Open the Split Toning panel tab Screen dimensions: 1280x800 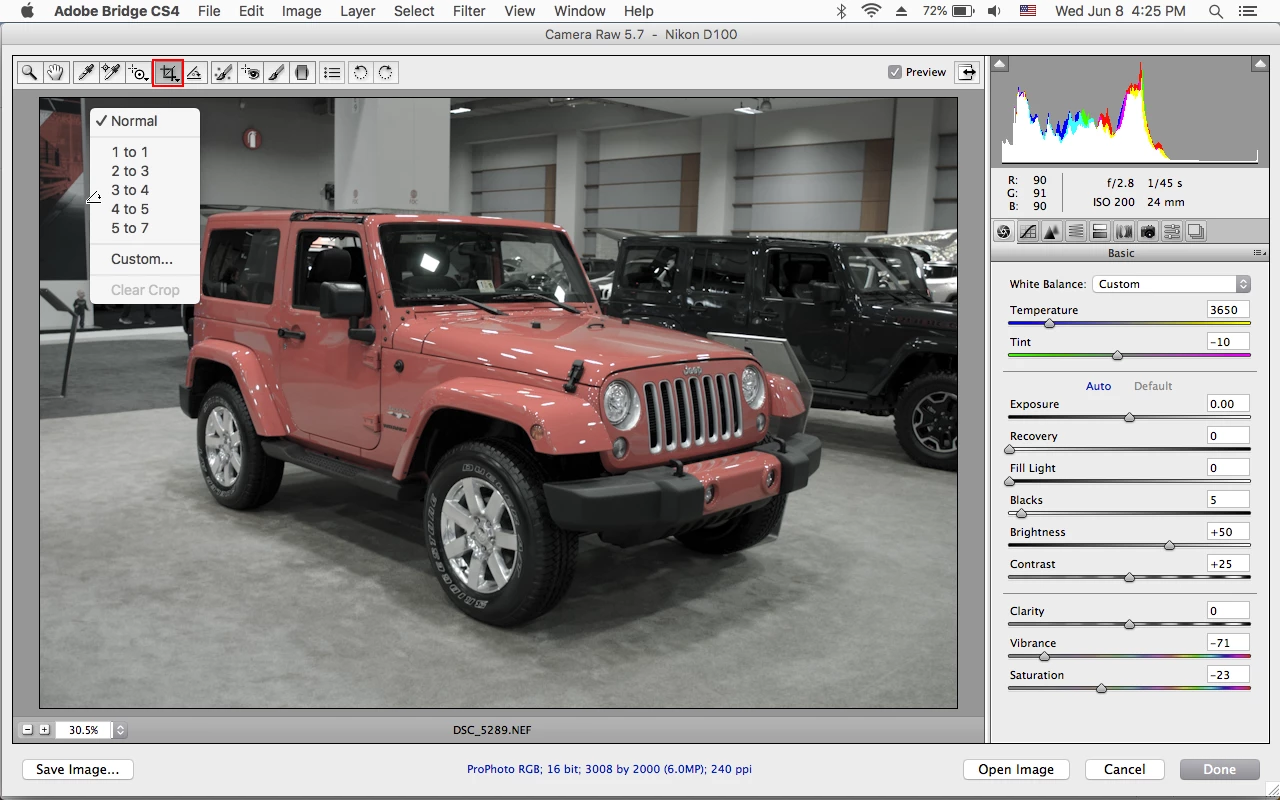1100,232
